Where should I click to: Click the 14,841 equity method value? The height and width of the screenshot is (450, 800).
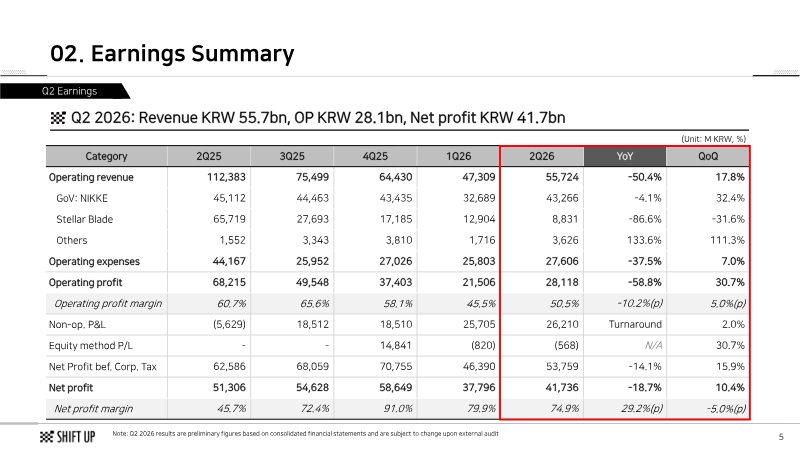pyautogui.click(x=395, y=345)
